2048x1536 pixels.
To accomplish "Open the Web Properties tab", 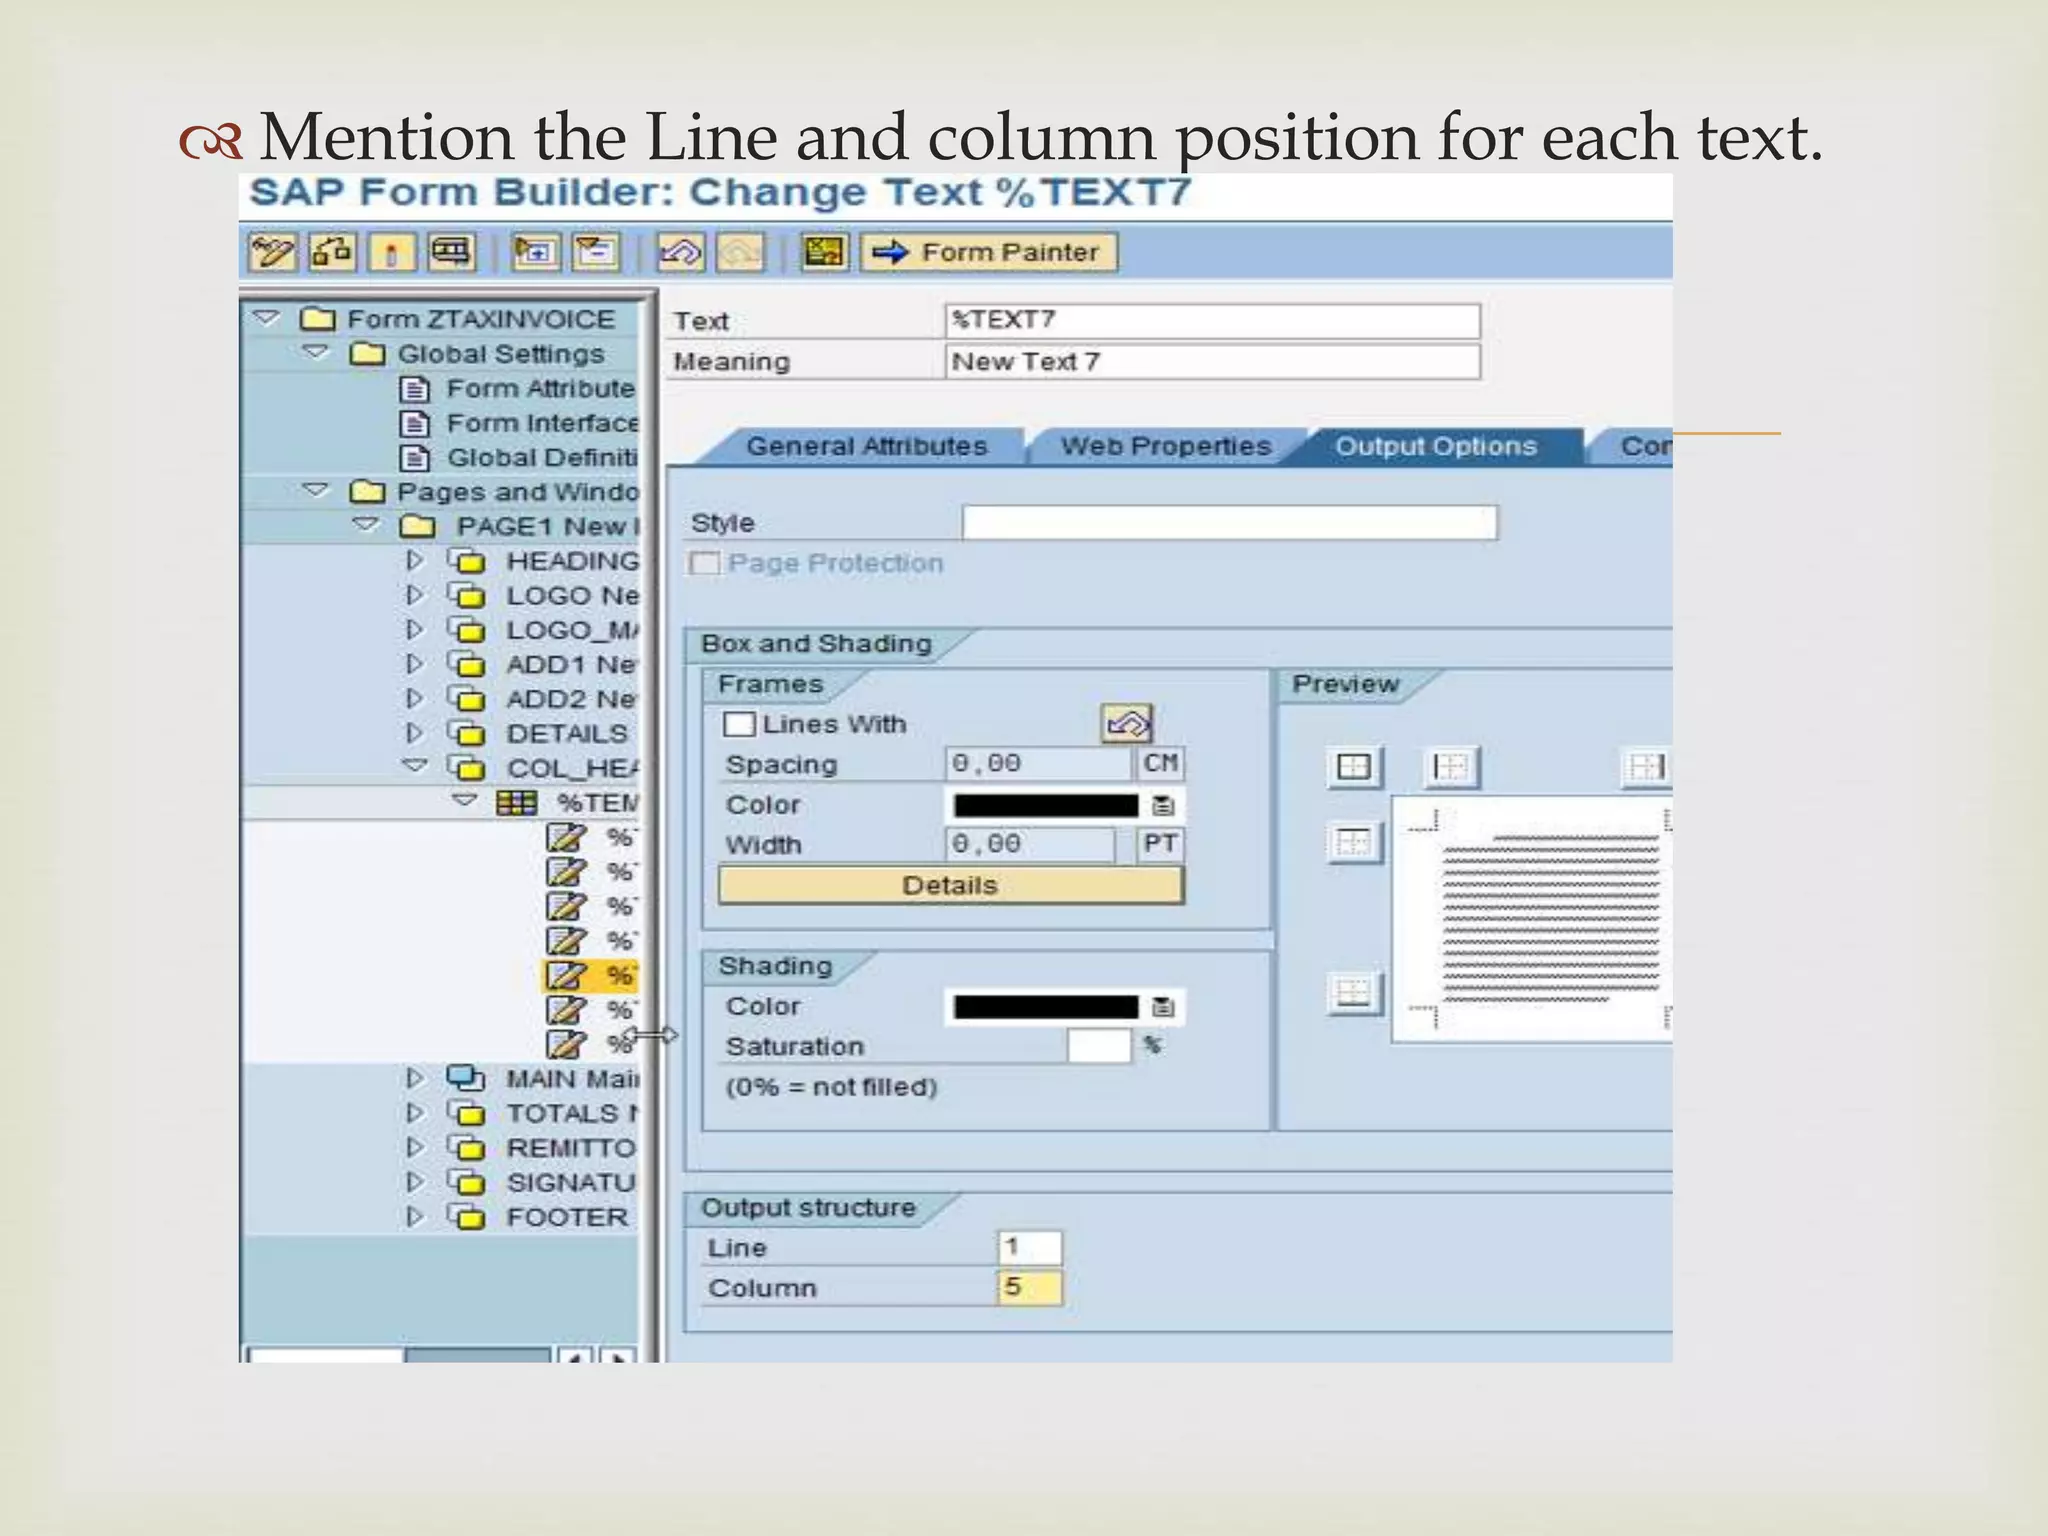I will (1165, 446).
